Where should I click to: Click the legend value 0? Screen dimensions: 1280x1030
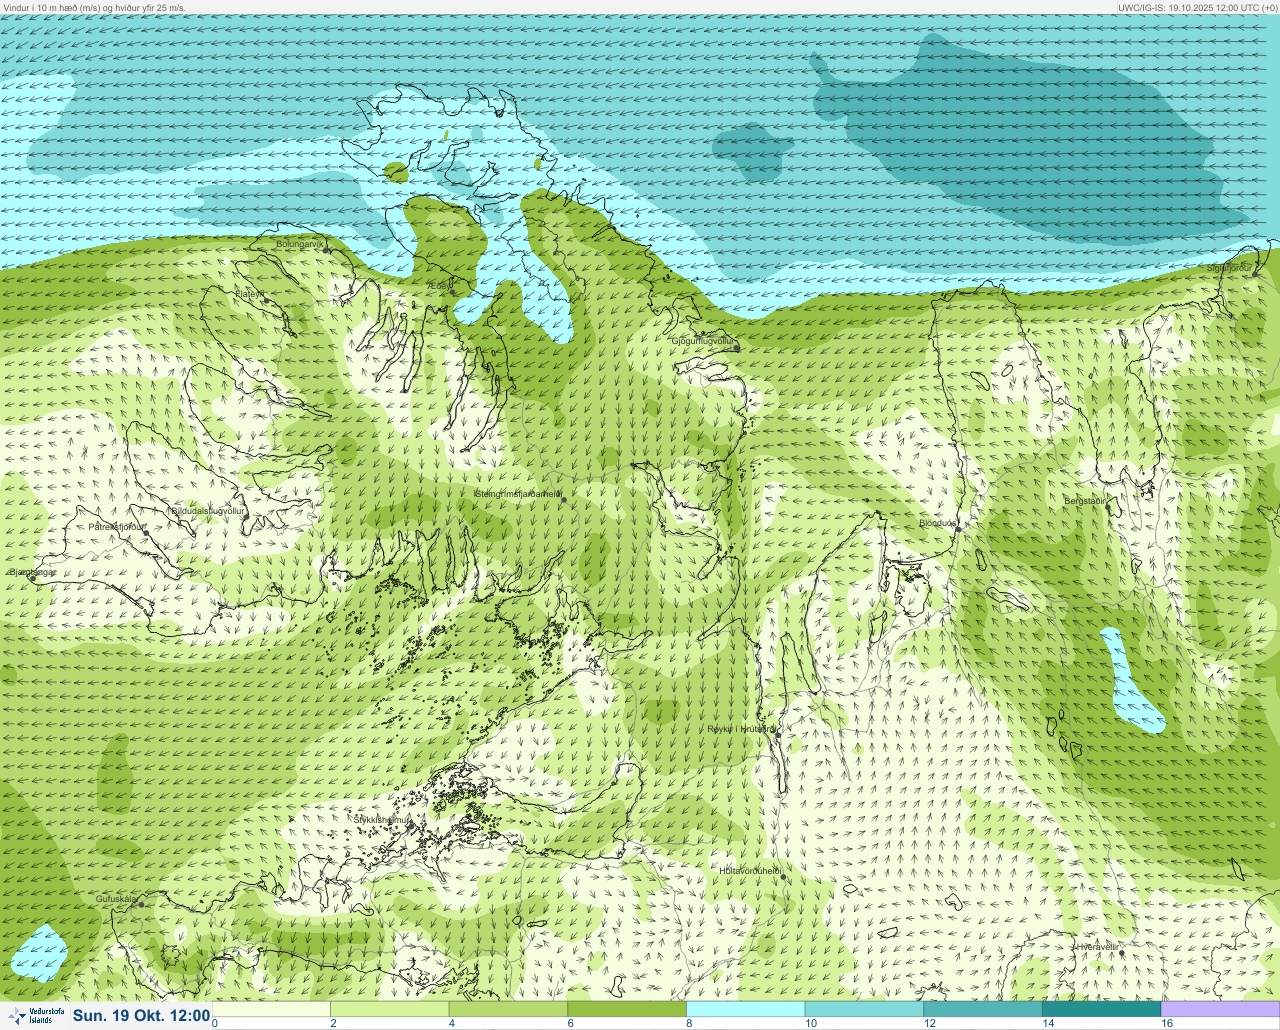(x=215, y=1024)
